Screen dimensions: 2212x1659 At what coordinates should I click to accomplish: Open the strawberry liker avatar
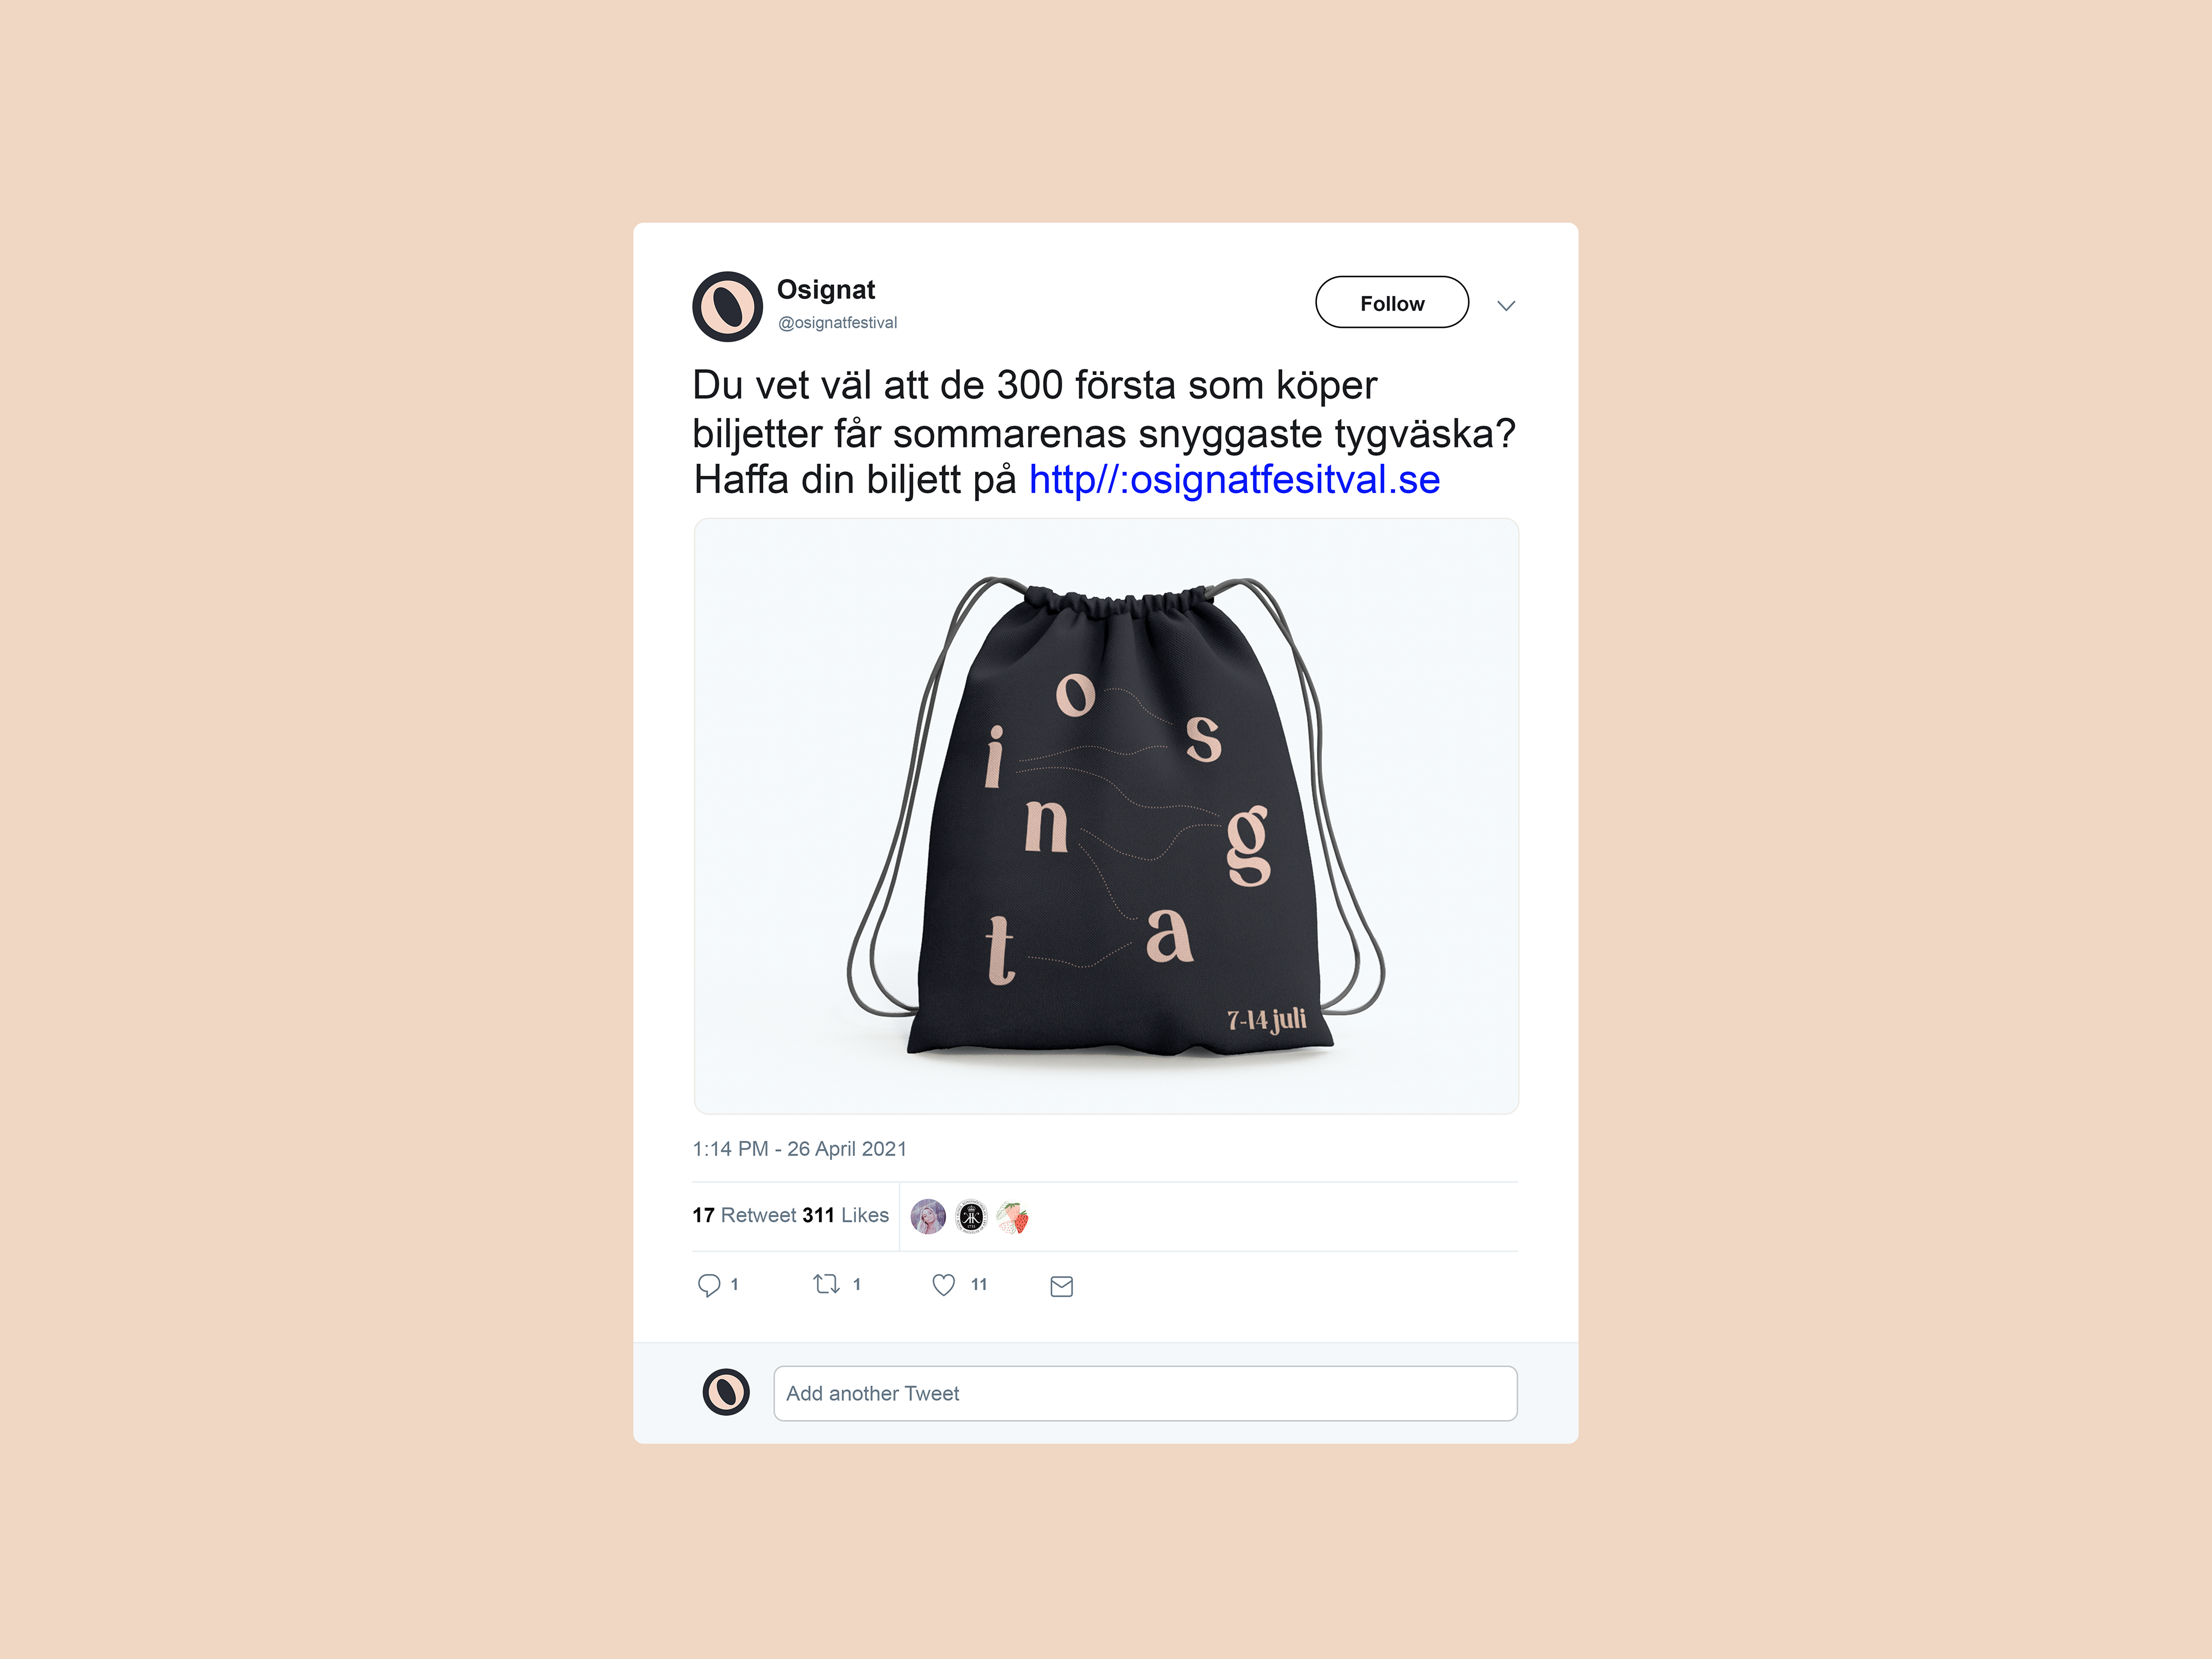(1012, 1216)
